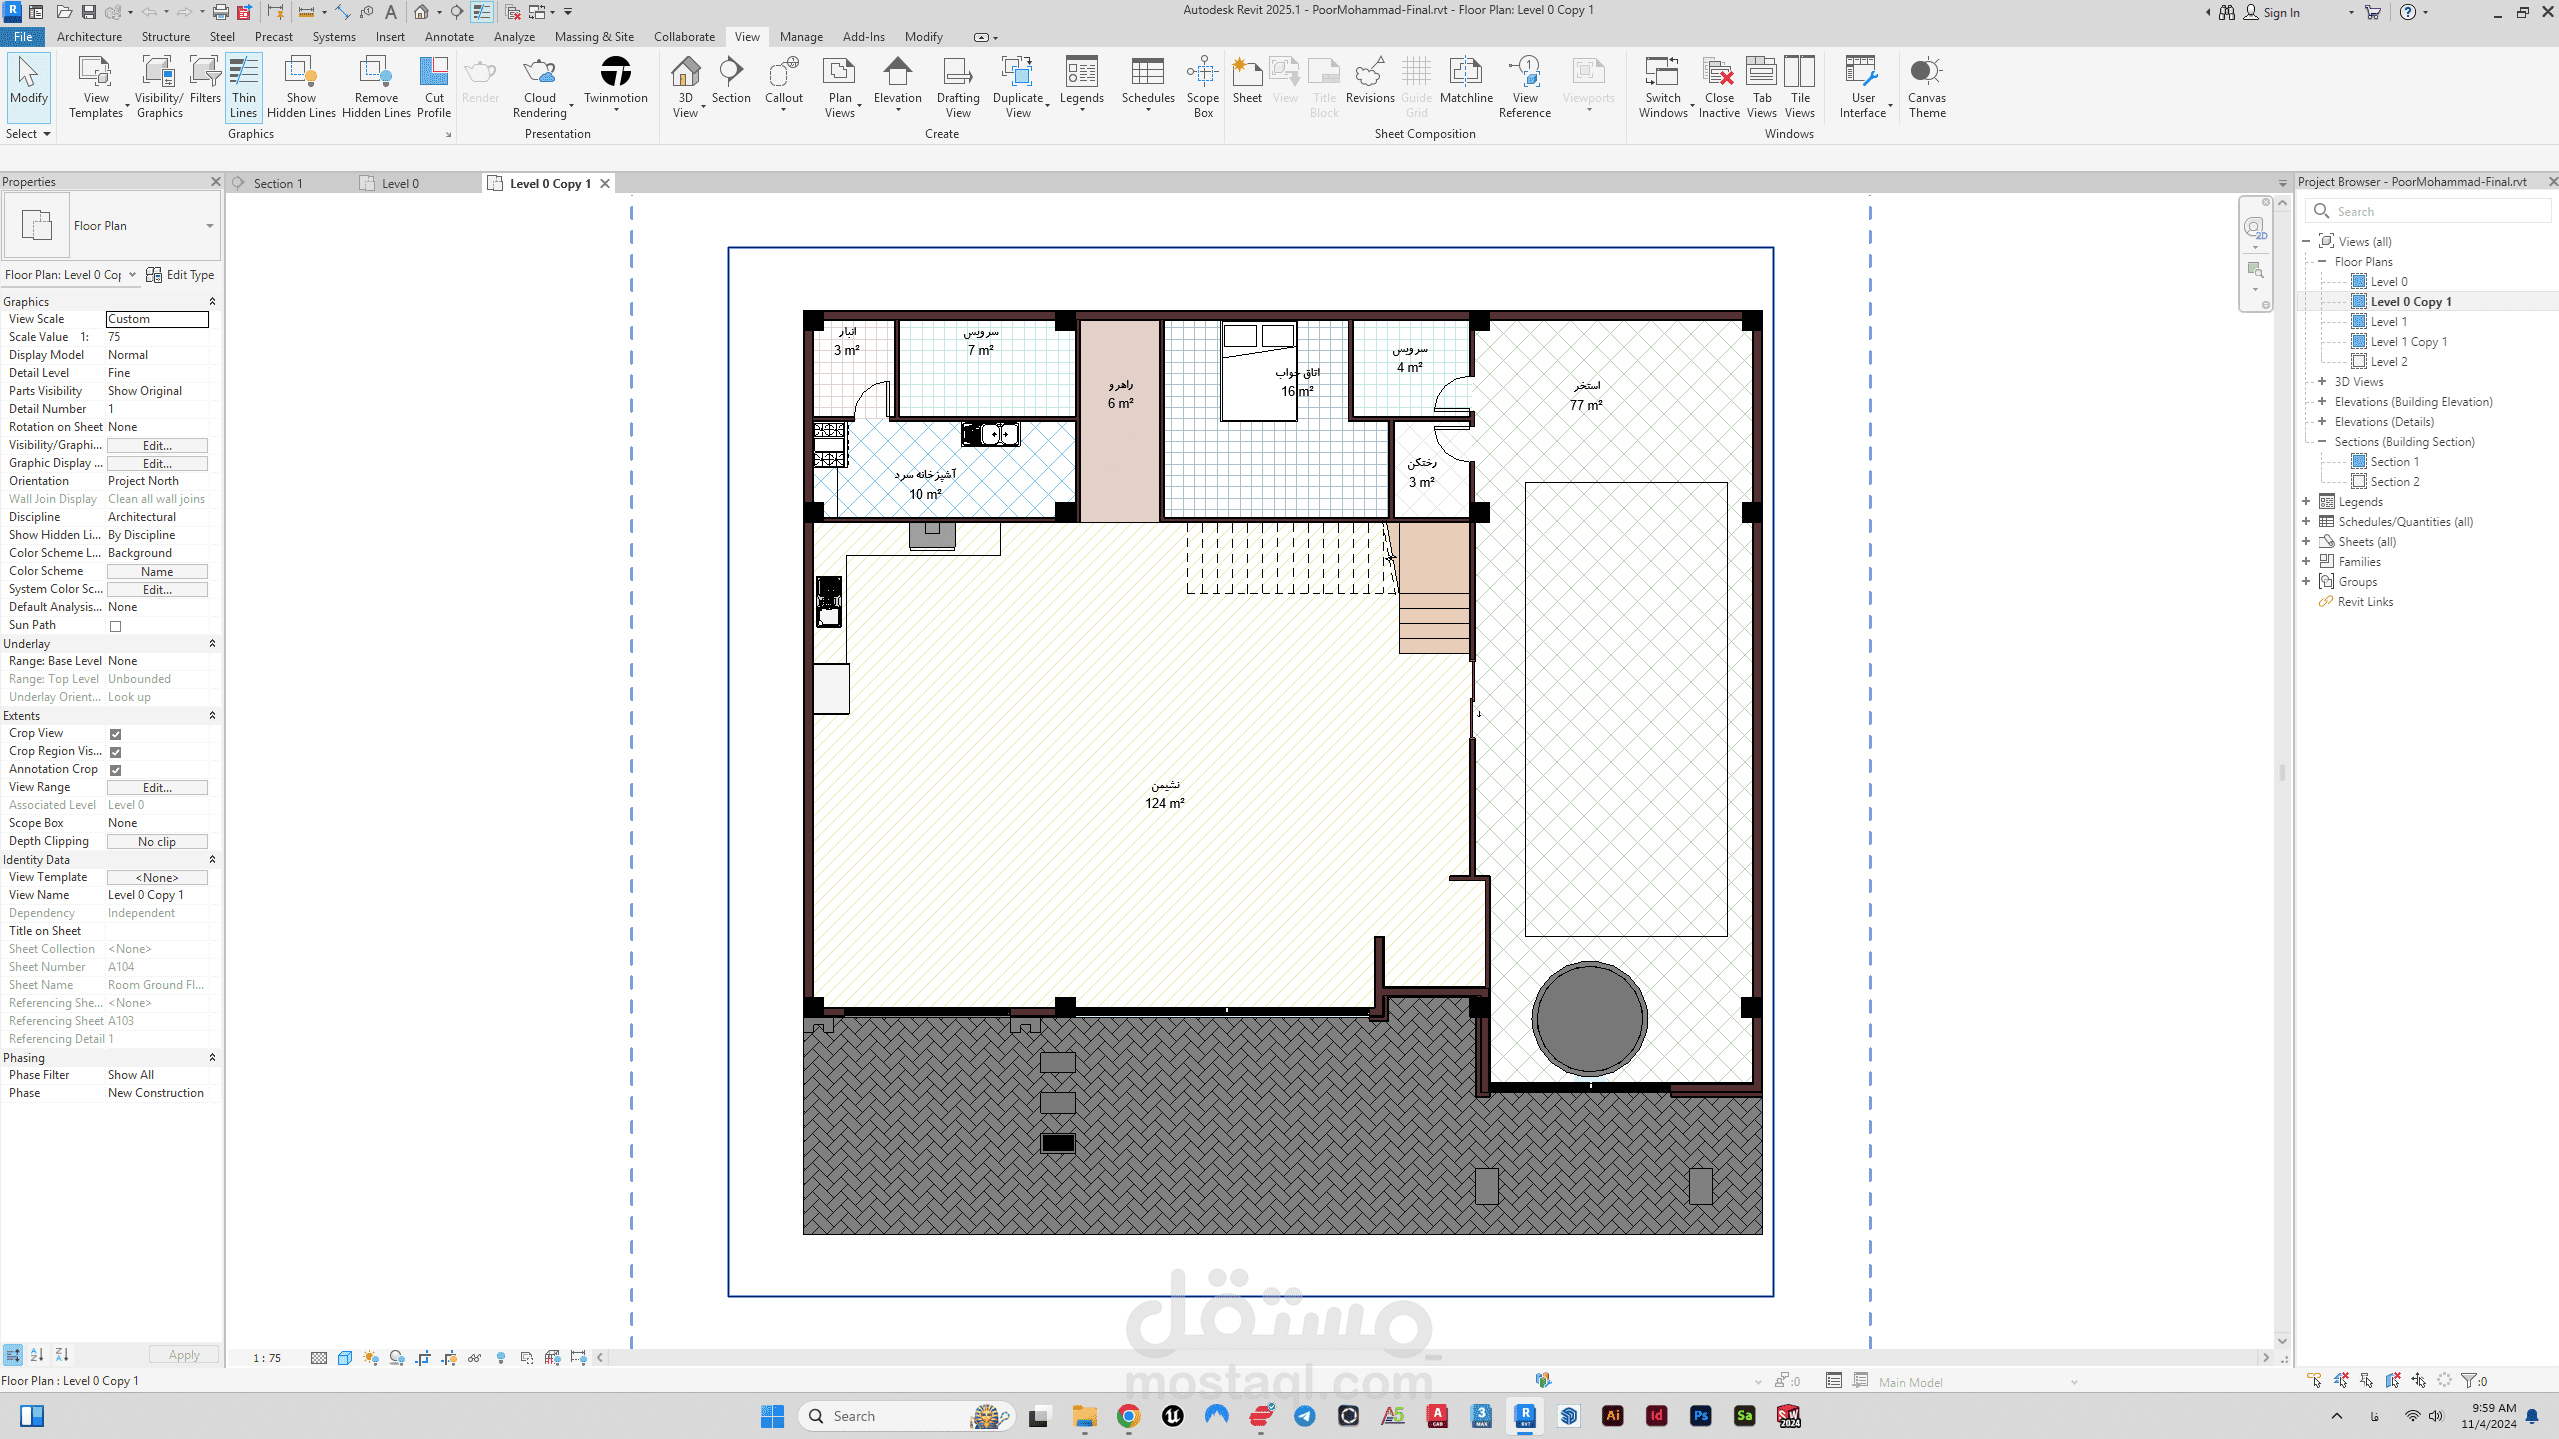Expand the 3D Views tree node
The height and width of the screenshot is (1439, 2559).
click(x=2322, y=381)
